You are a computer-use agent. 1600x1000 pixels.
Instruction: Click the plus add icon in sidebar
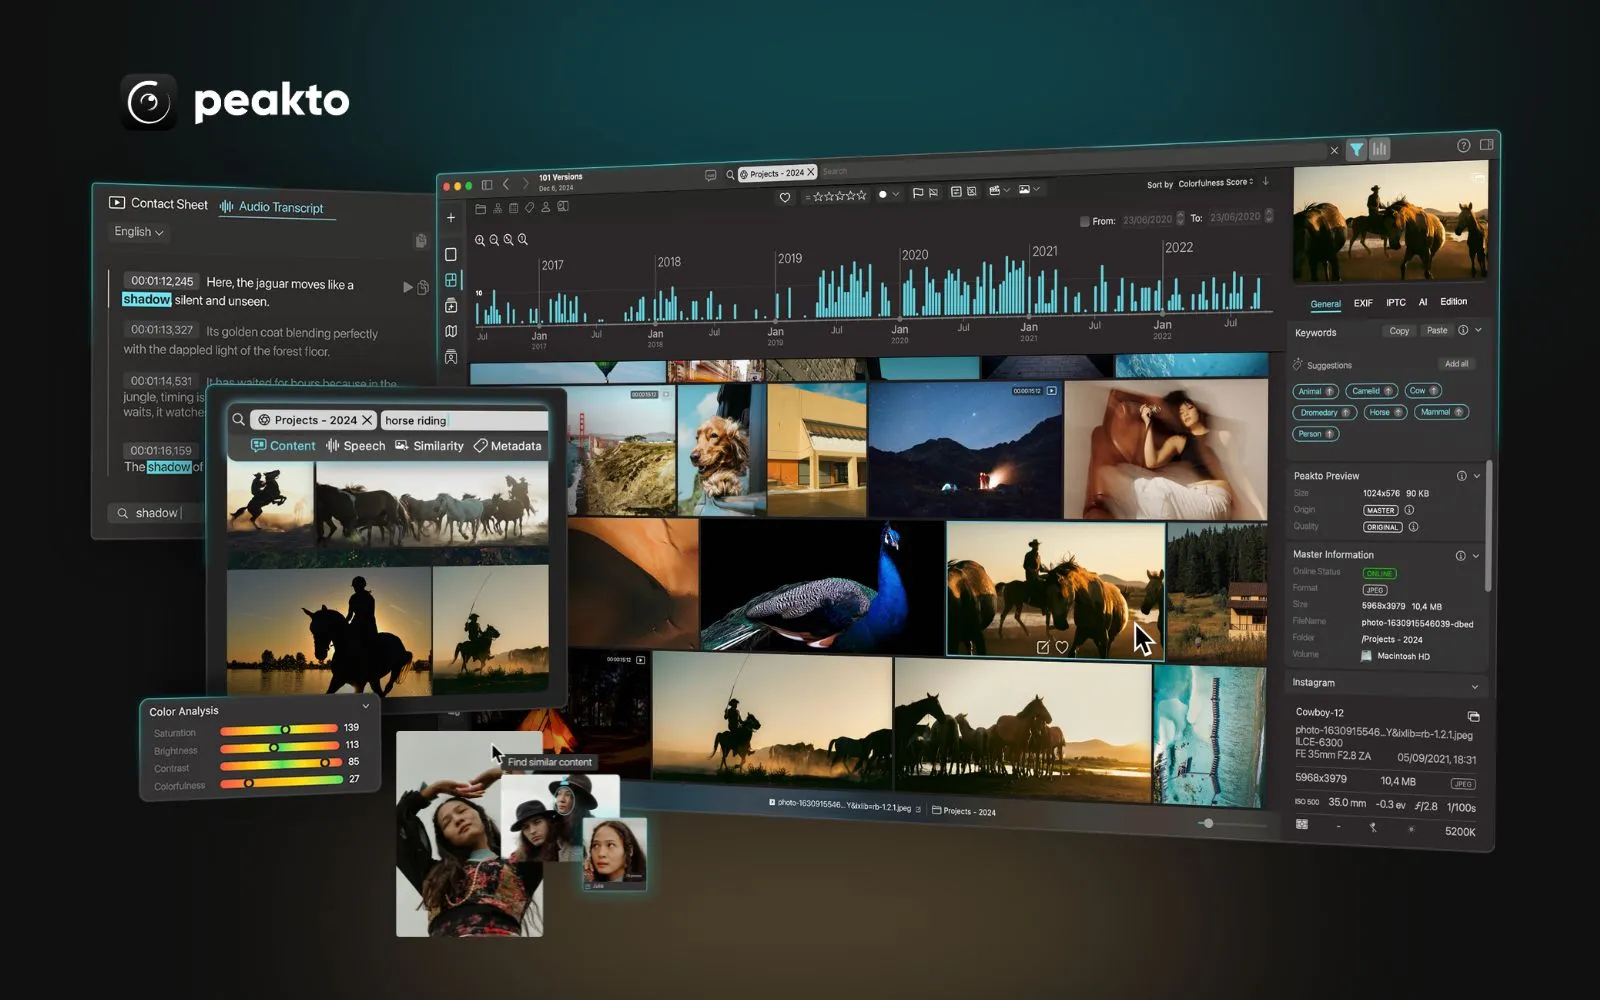(451, 217)
